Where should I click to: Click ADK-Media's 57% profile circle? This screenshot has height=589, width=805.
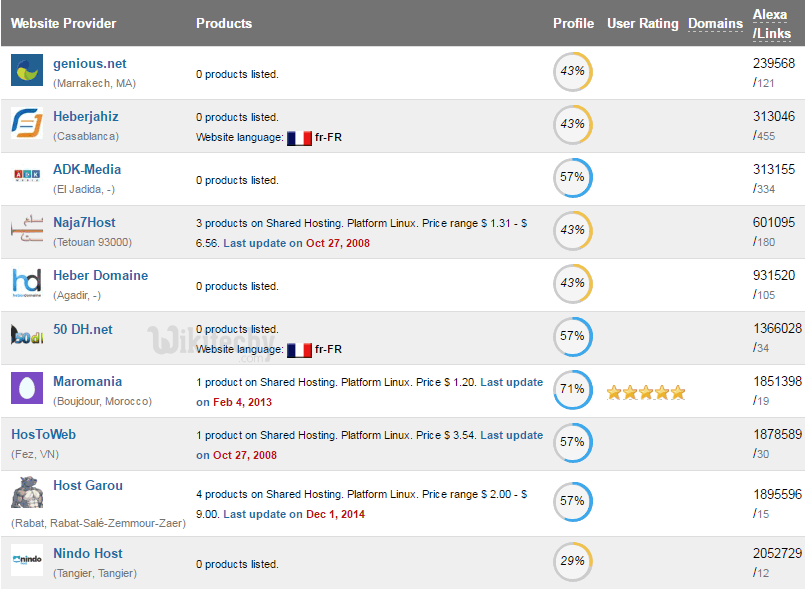click(573, 177)
